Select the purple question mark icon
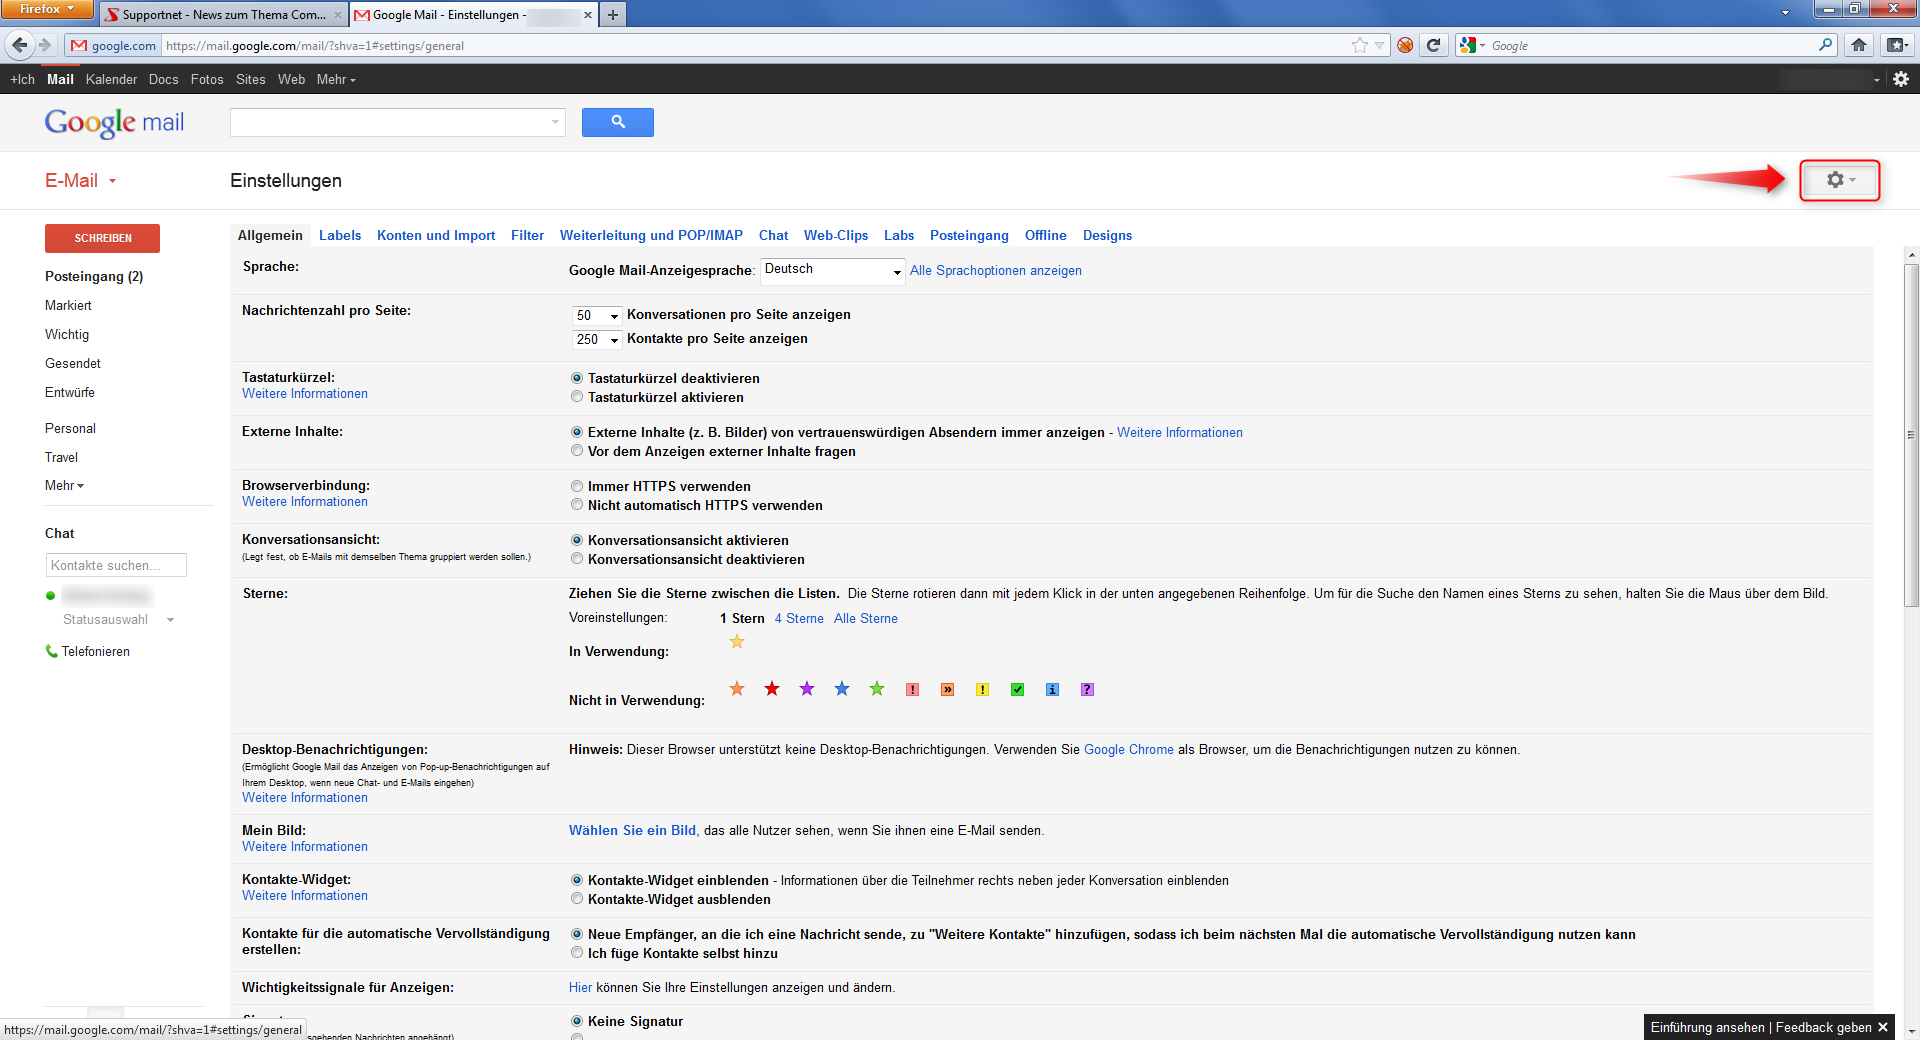The height and width of the screenshot is (1040, 1920). [x=1087, y=689]
